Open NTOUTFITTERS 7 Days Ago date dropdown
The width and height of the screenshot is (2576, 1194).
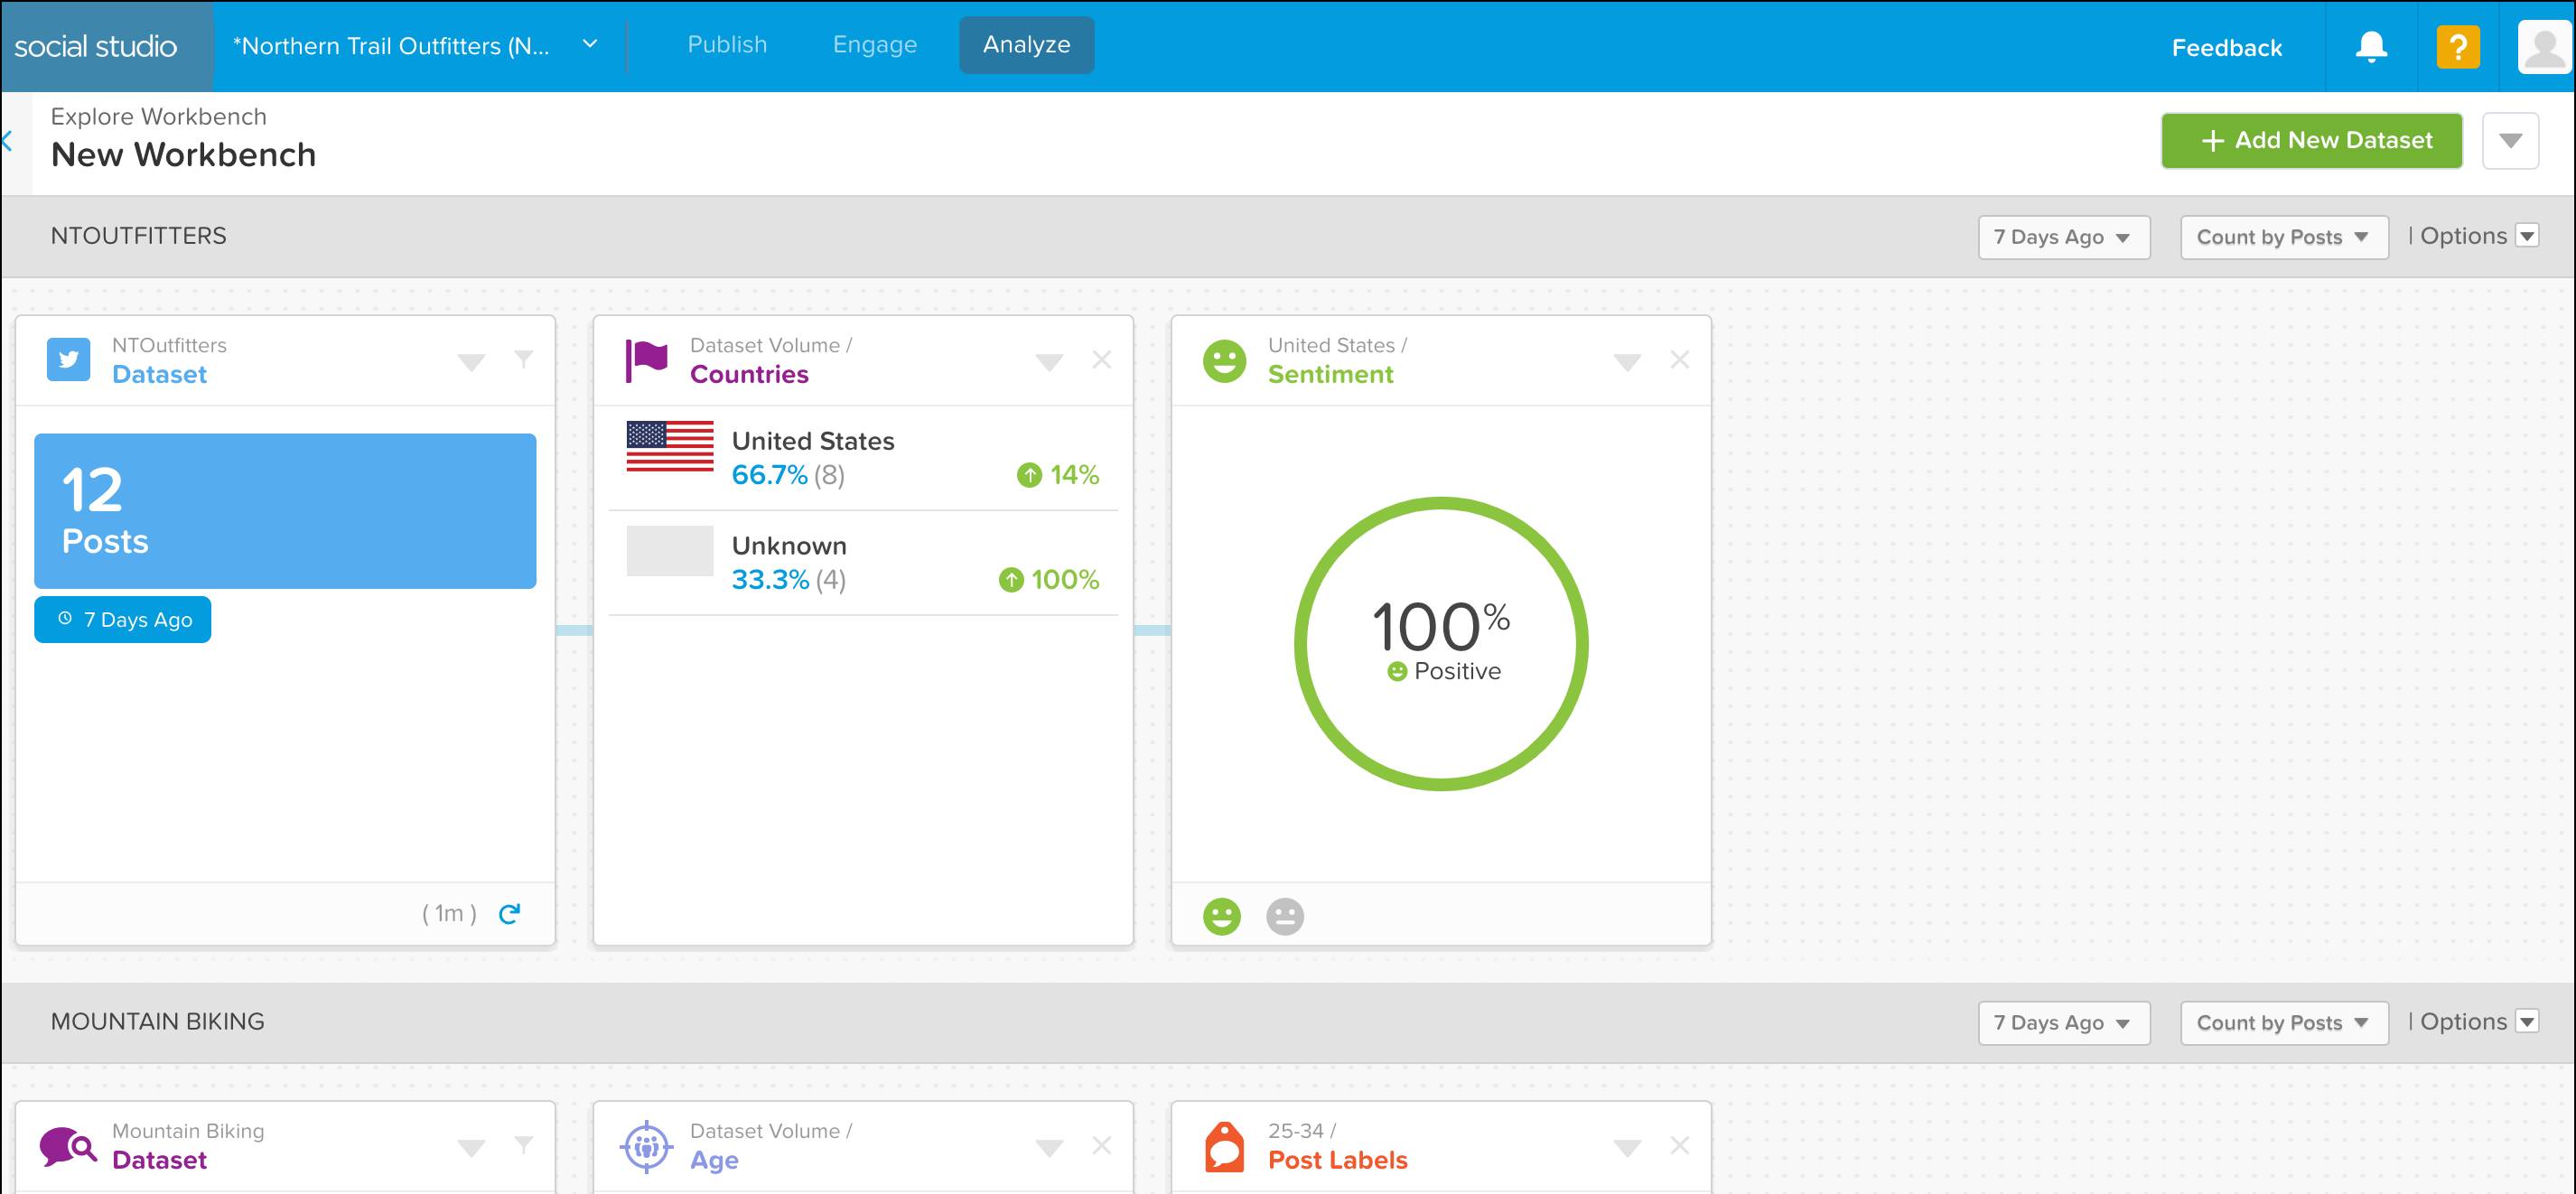click(x=2063, y=237)
